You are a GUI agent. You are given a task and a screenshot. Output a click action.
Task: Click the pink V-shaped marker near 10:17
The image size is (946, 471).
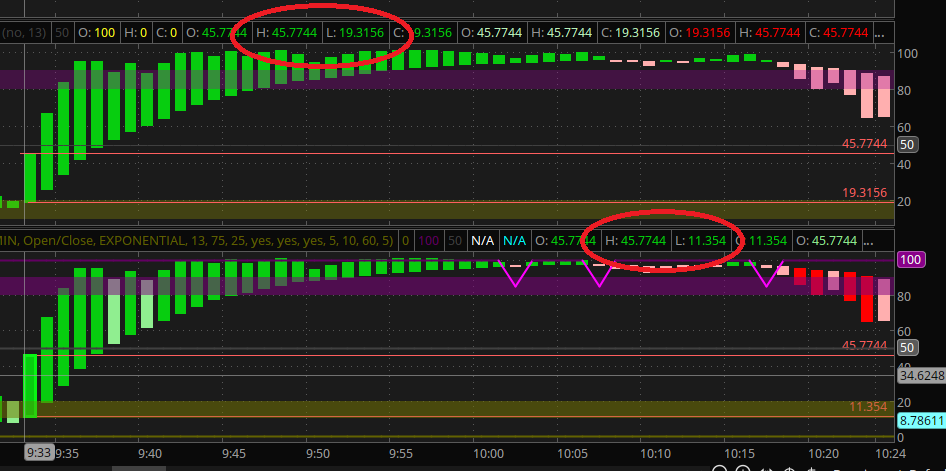coord(766,275)
